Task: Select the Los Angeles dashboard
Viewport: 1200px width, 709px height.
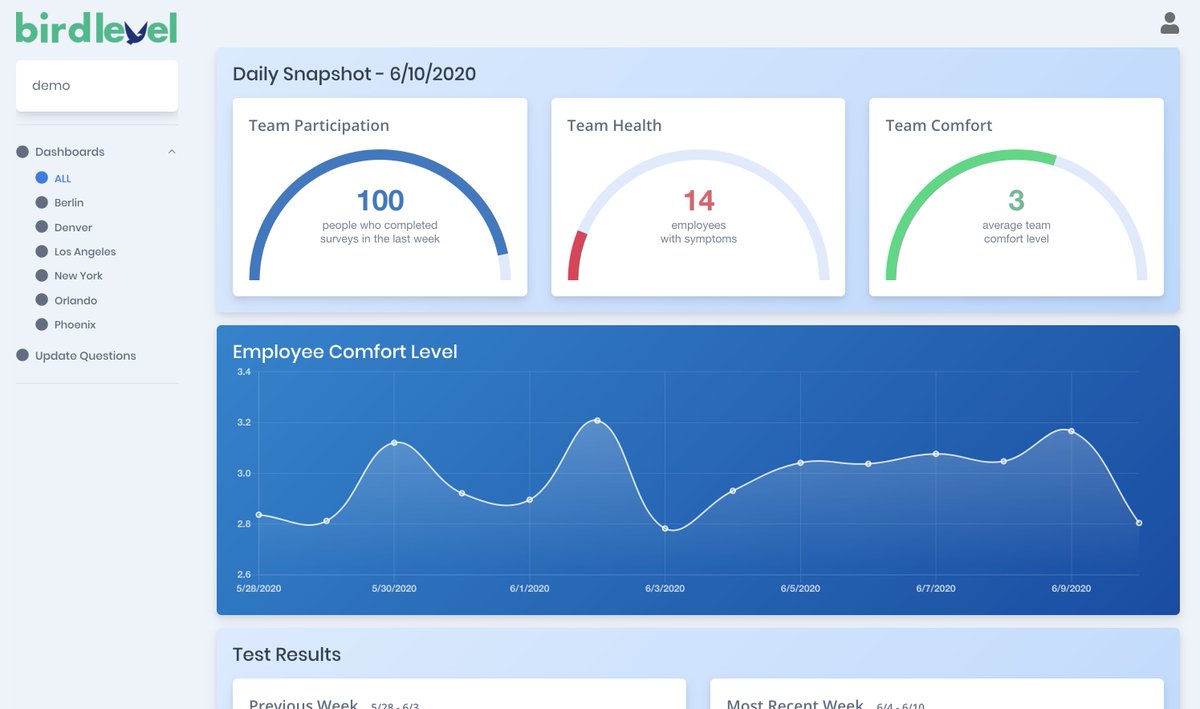Action: click(x=84, y=251)
